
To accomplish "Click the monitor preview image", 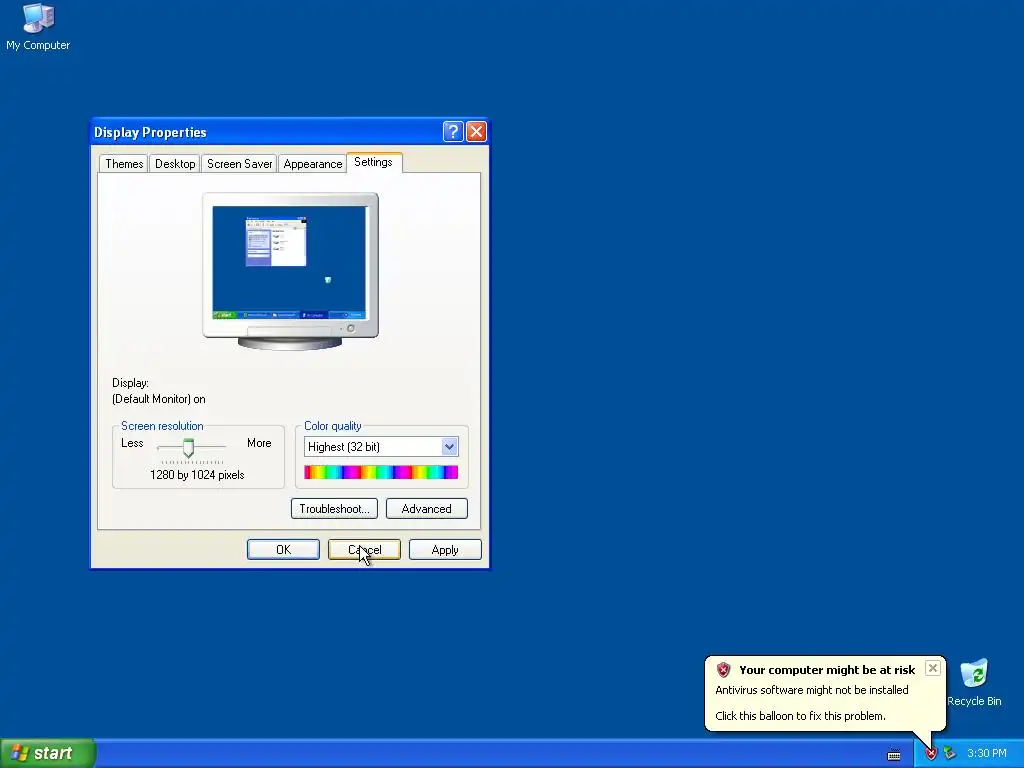I will (x=291, y=270).
